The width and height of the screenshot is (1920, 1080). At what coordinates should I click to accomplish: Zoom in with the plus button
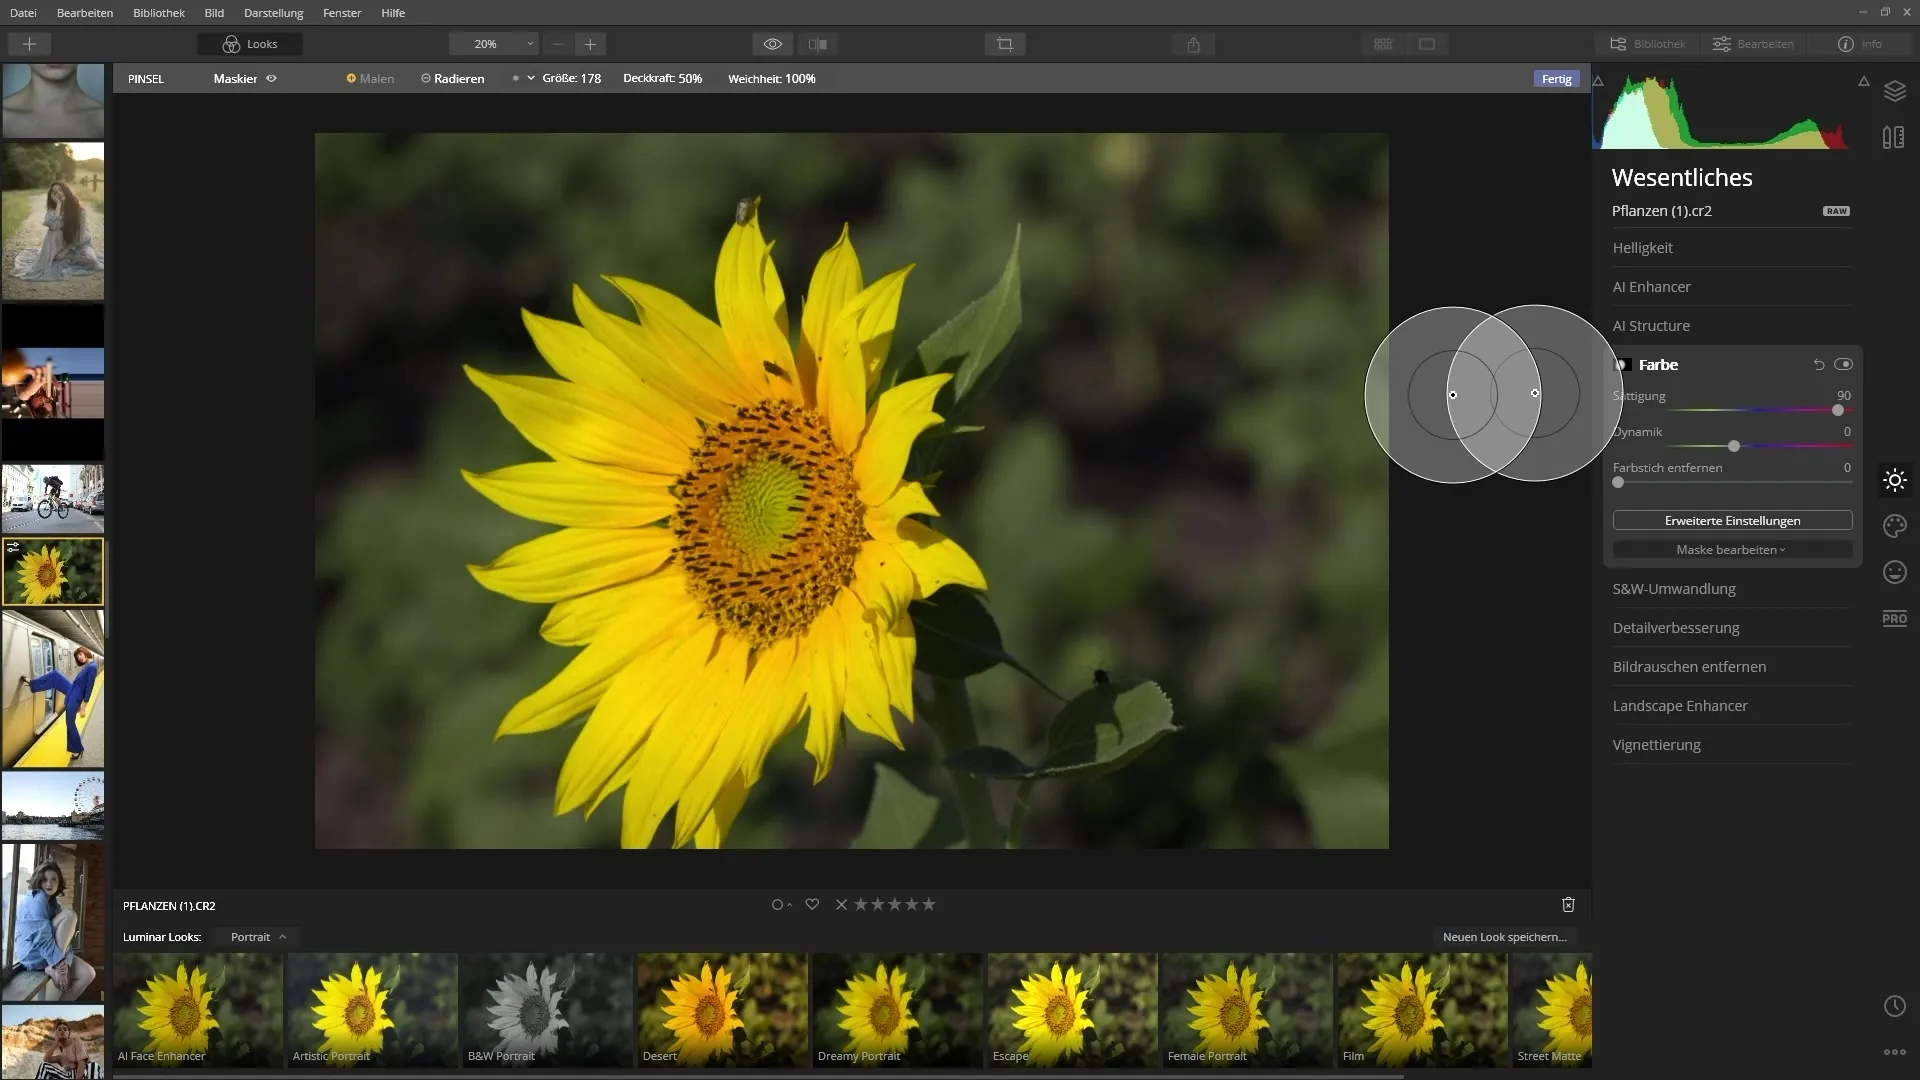(x=590, y=44)
